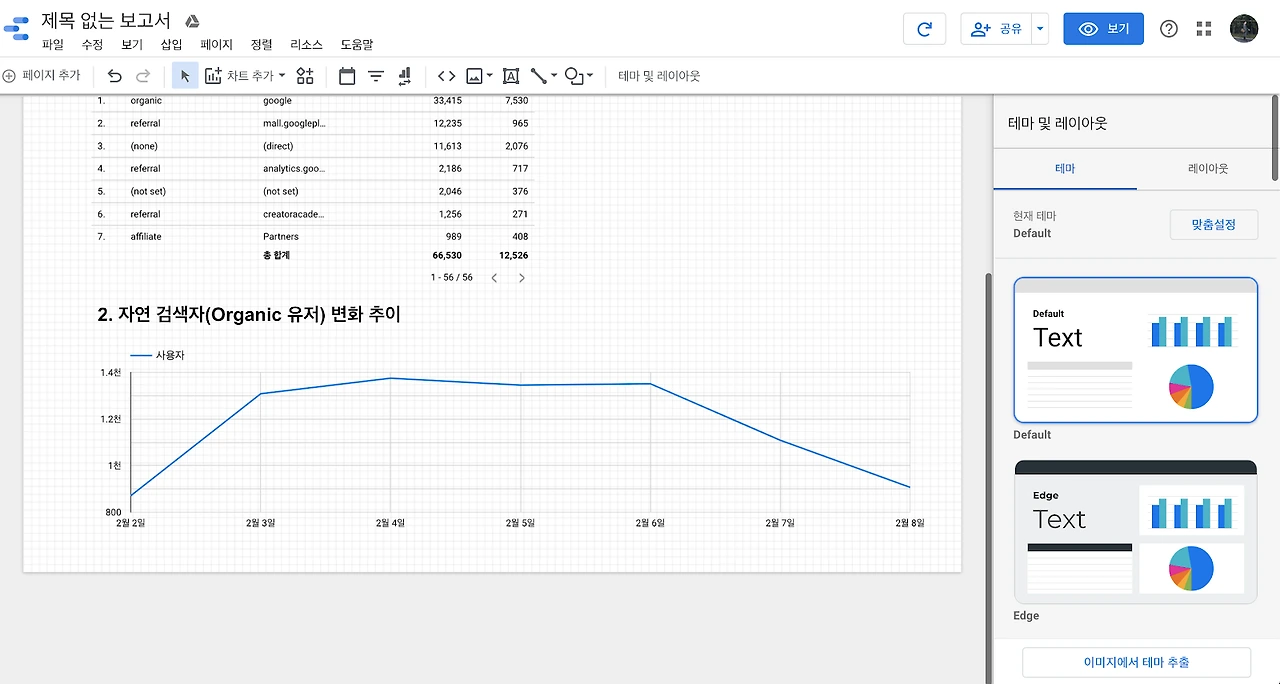Click the side panel vertical scrollbar
1280x684 pixels.
pos(1275,137)
